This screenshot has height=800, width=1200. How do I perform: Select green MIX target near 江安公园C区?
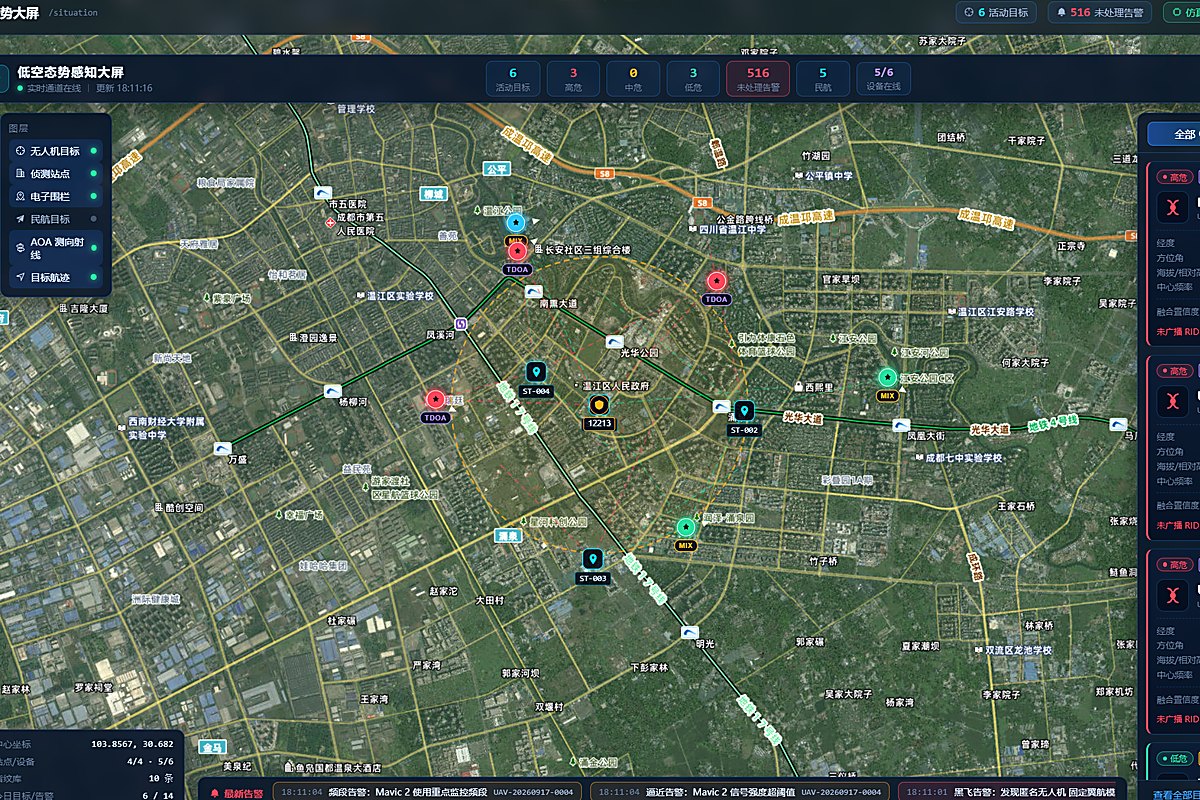click(x=887, y=377)
